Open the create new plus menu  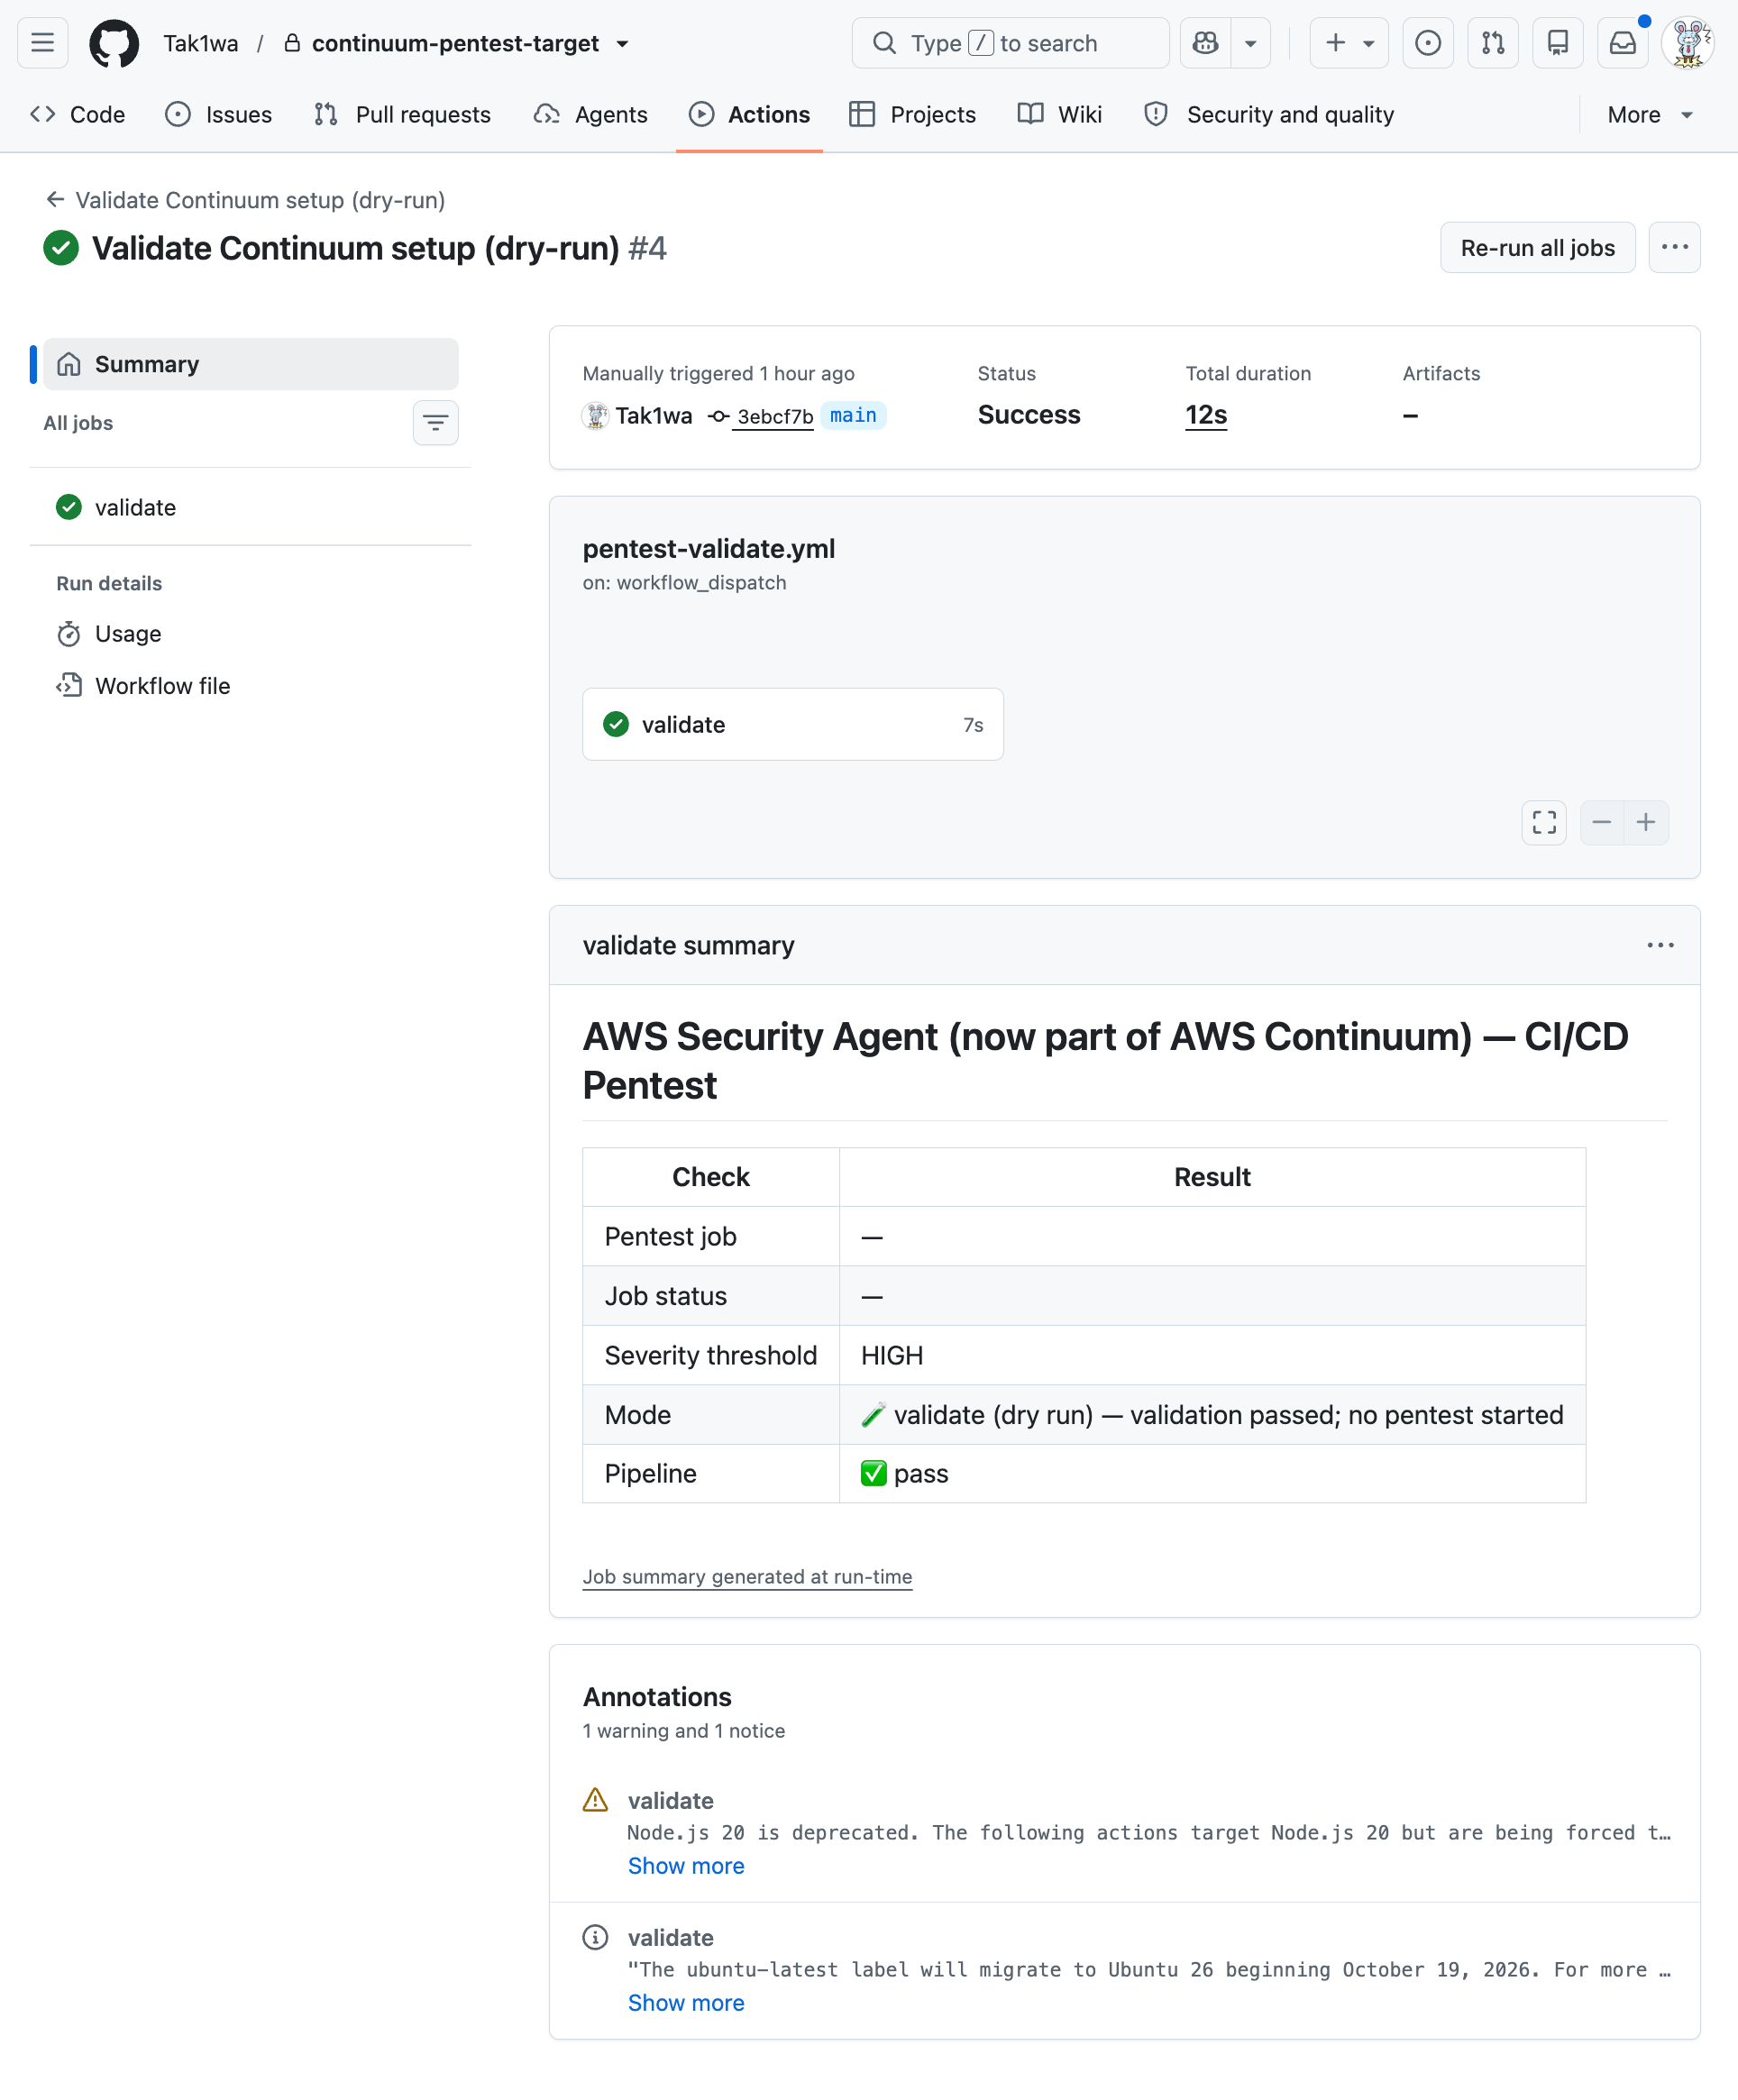tap(1349, 43)
